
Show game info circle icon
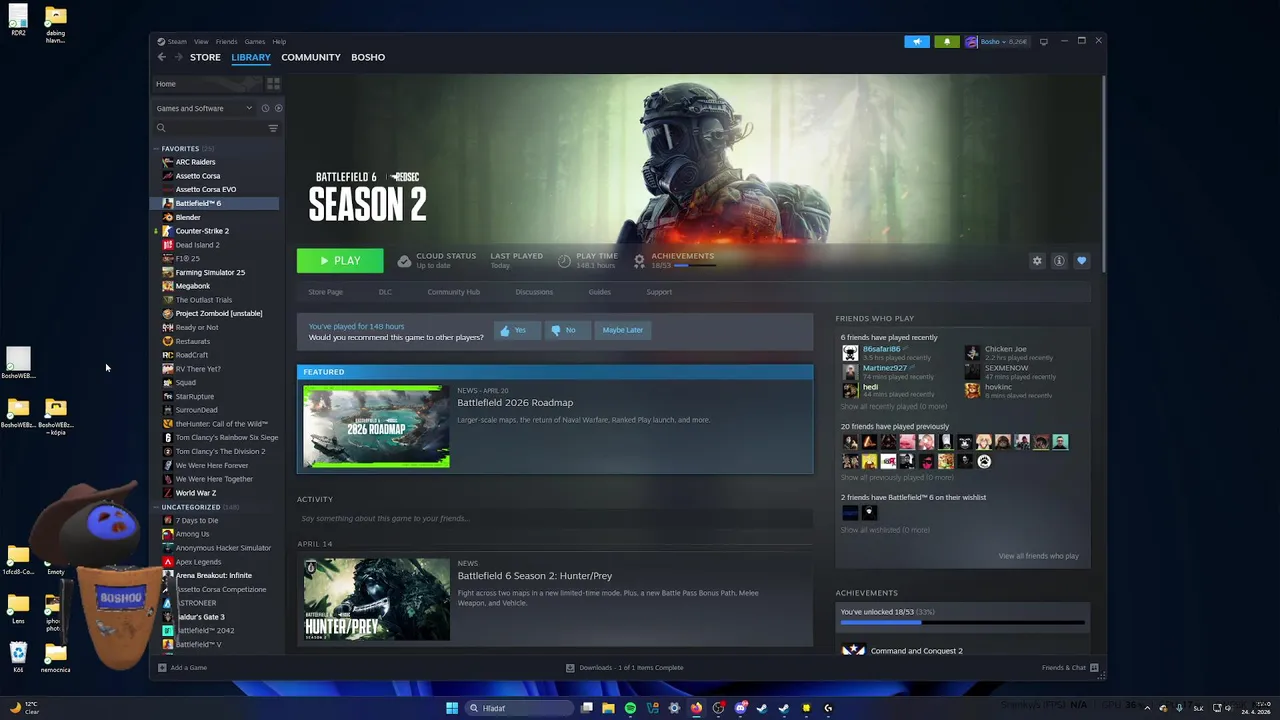[1059, 261]
